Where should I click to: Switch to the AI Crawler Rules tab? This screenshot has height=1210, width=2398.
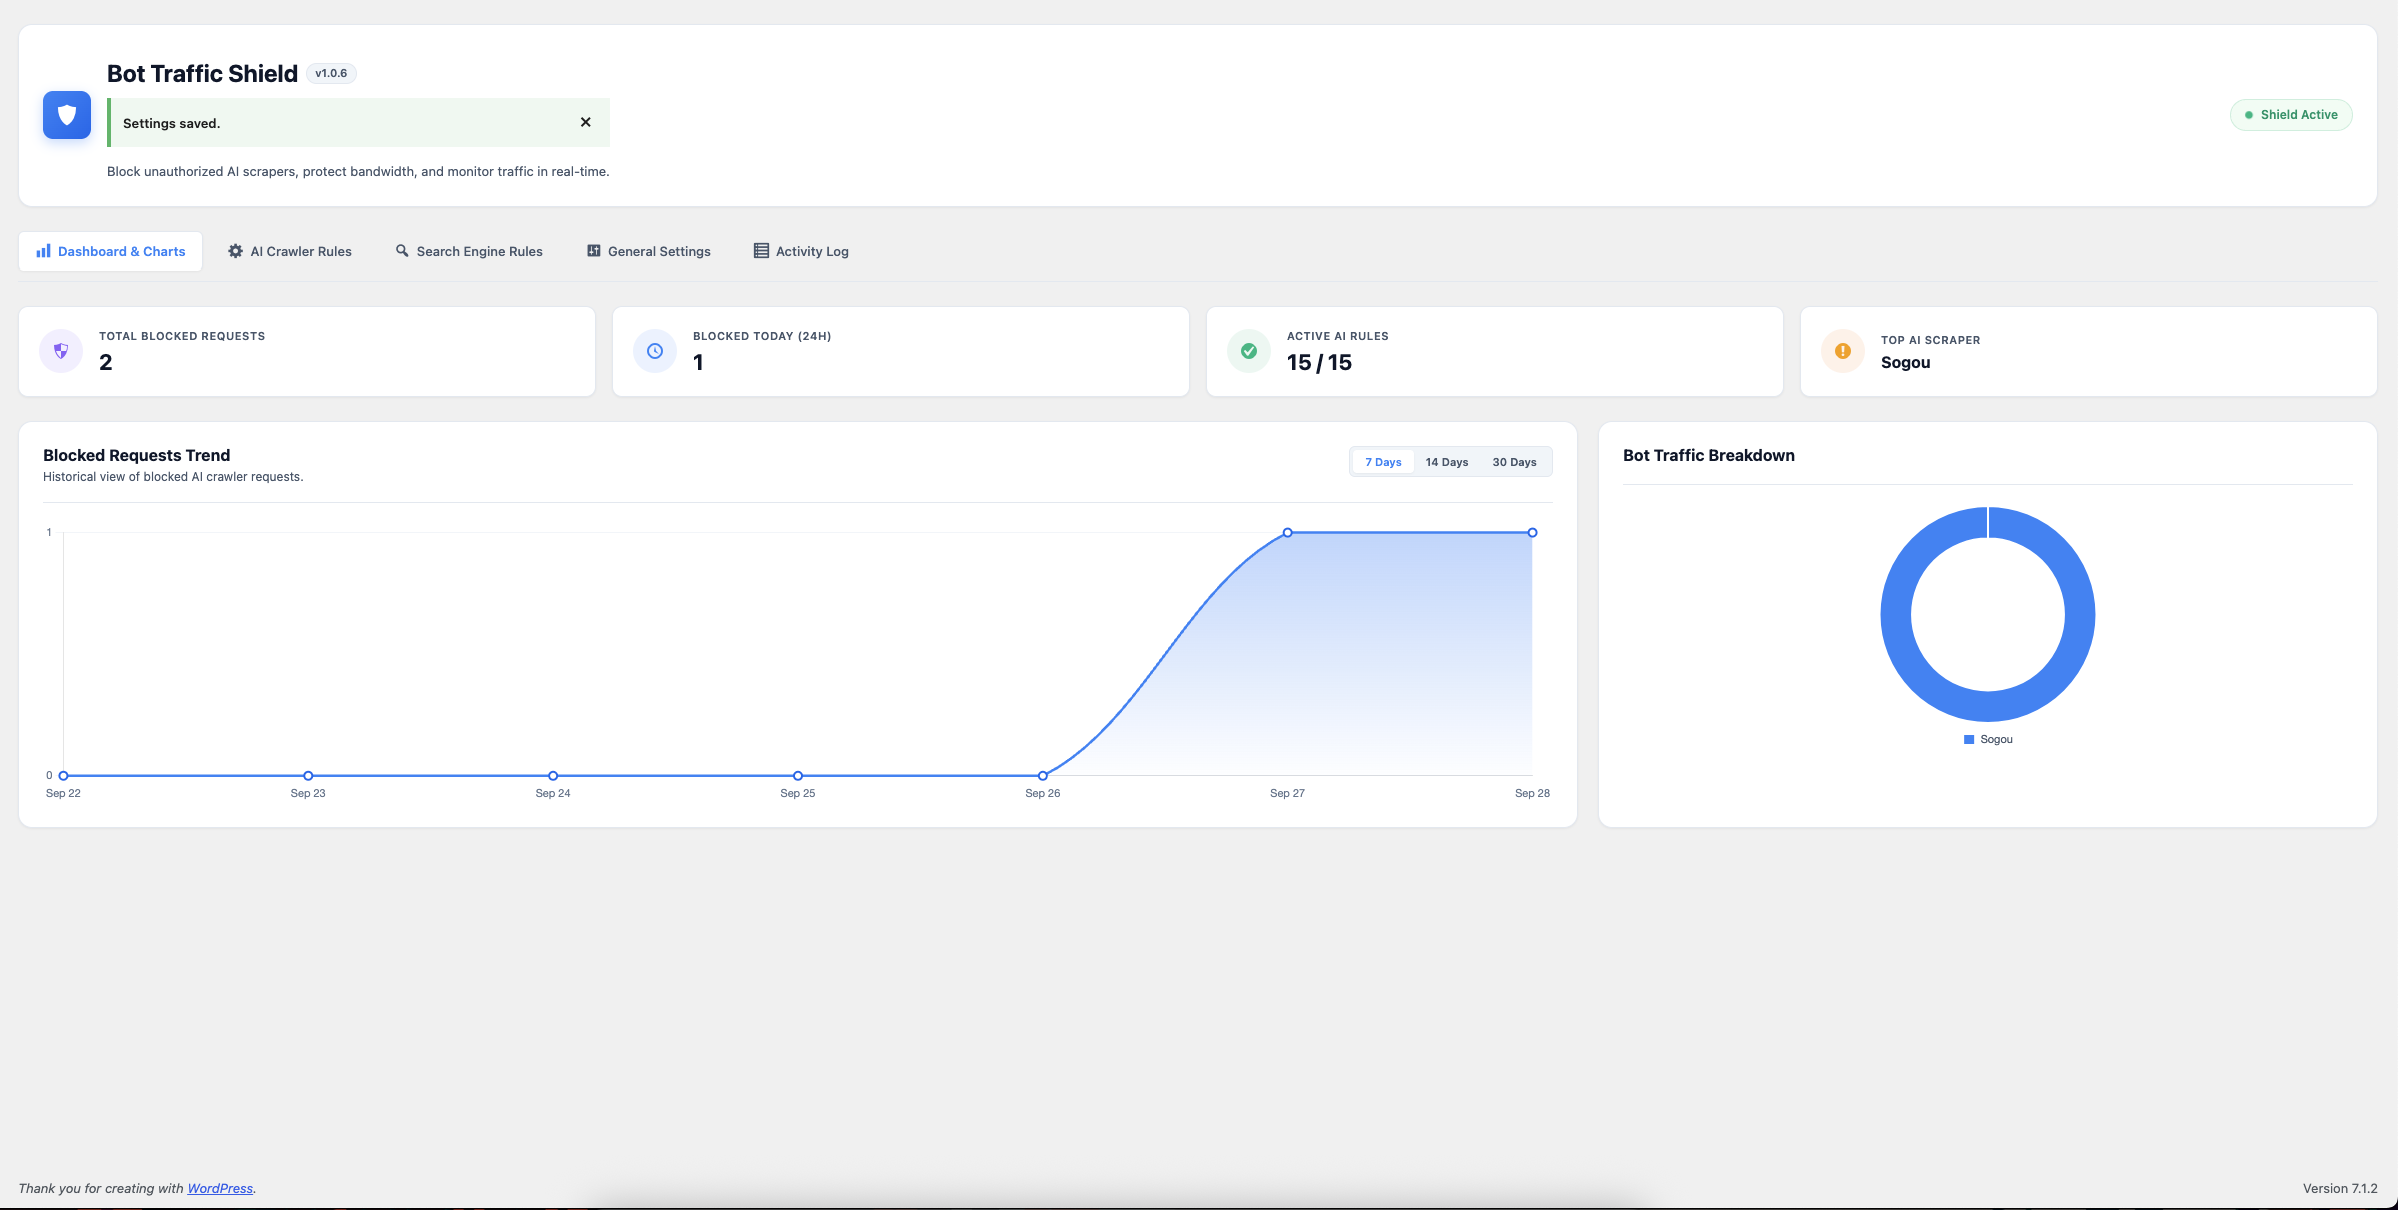click(290, 251)
